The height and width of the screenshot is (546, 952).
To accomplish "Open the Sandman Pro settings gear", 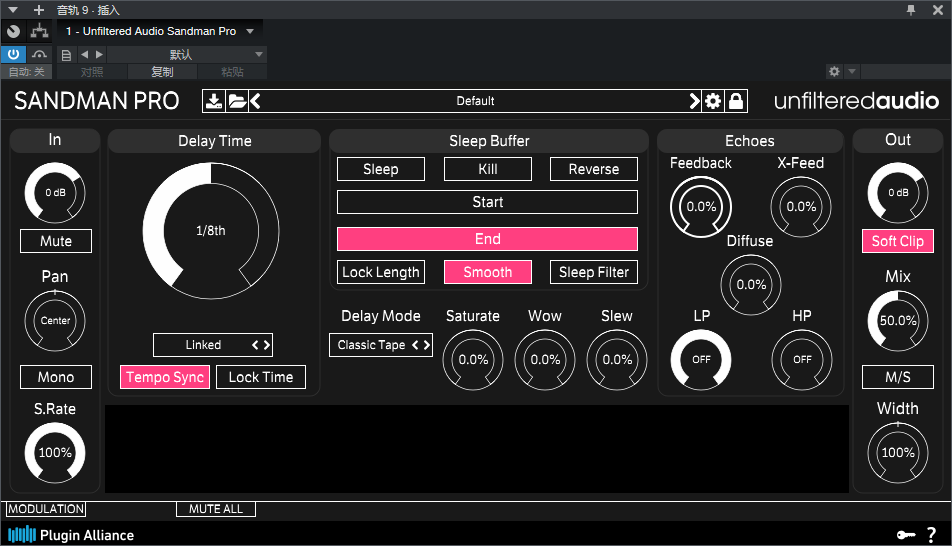I will pos(713,101).
